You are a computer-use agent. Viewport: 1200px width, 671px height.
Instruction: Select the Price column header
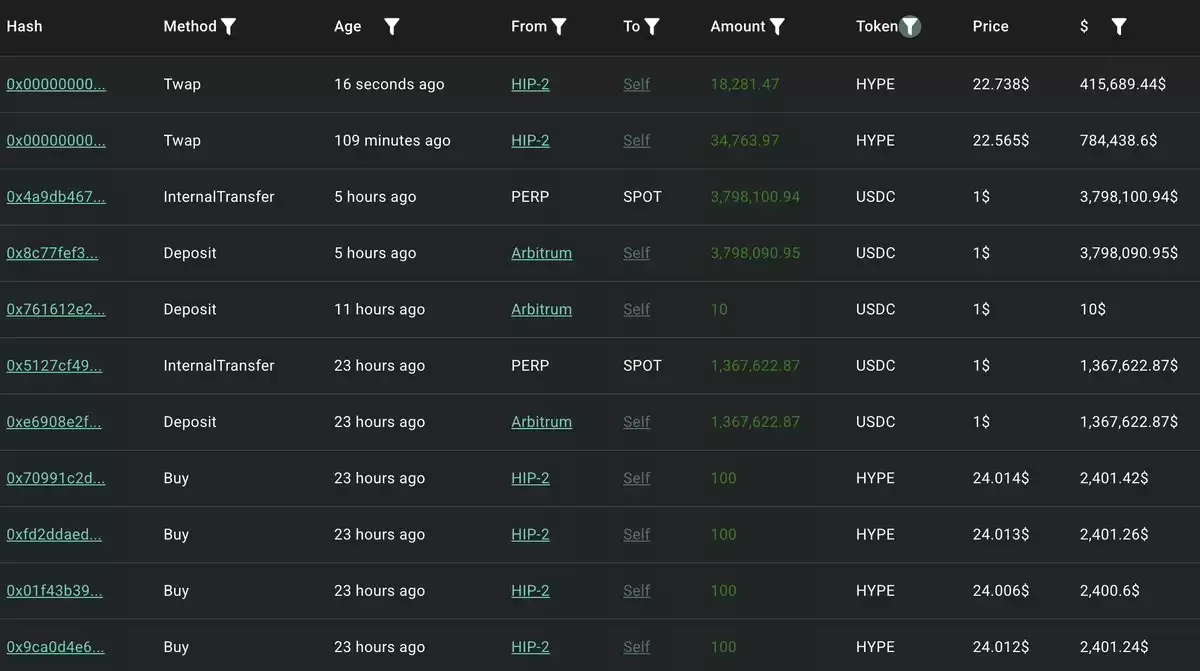click(x=991, y=26)
